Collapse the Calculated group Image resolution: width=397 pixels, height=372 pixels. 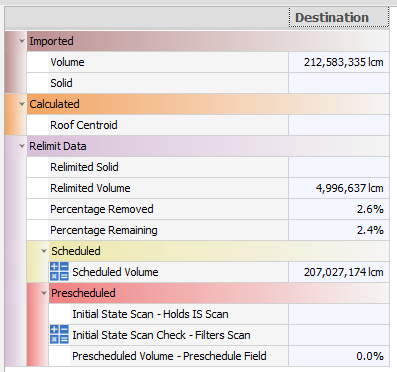[22, 104]
